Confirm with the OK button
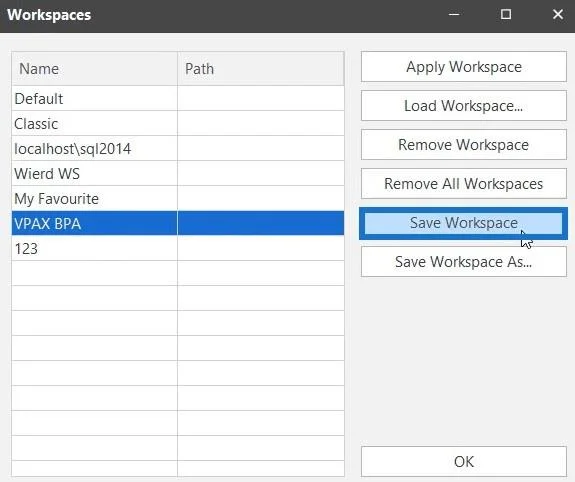 click(x=464, y=461)
